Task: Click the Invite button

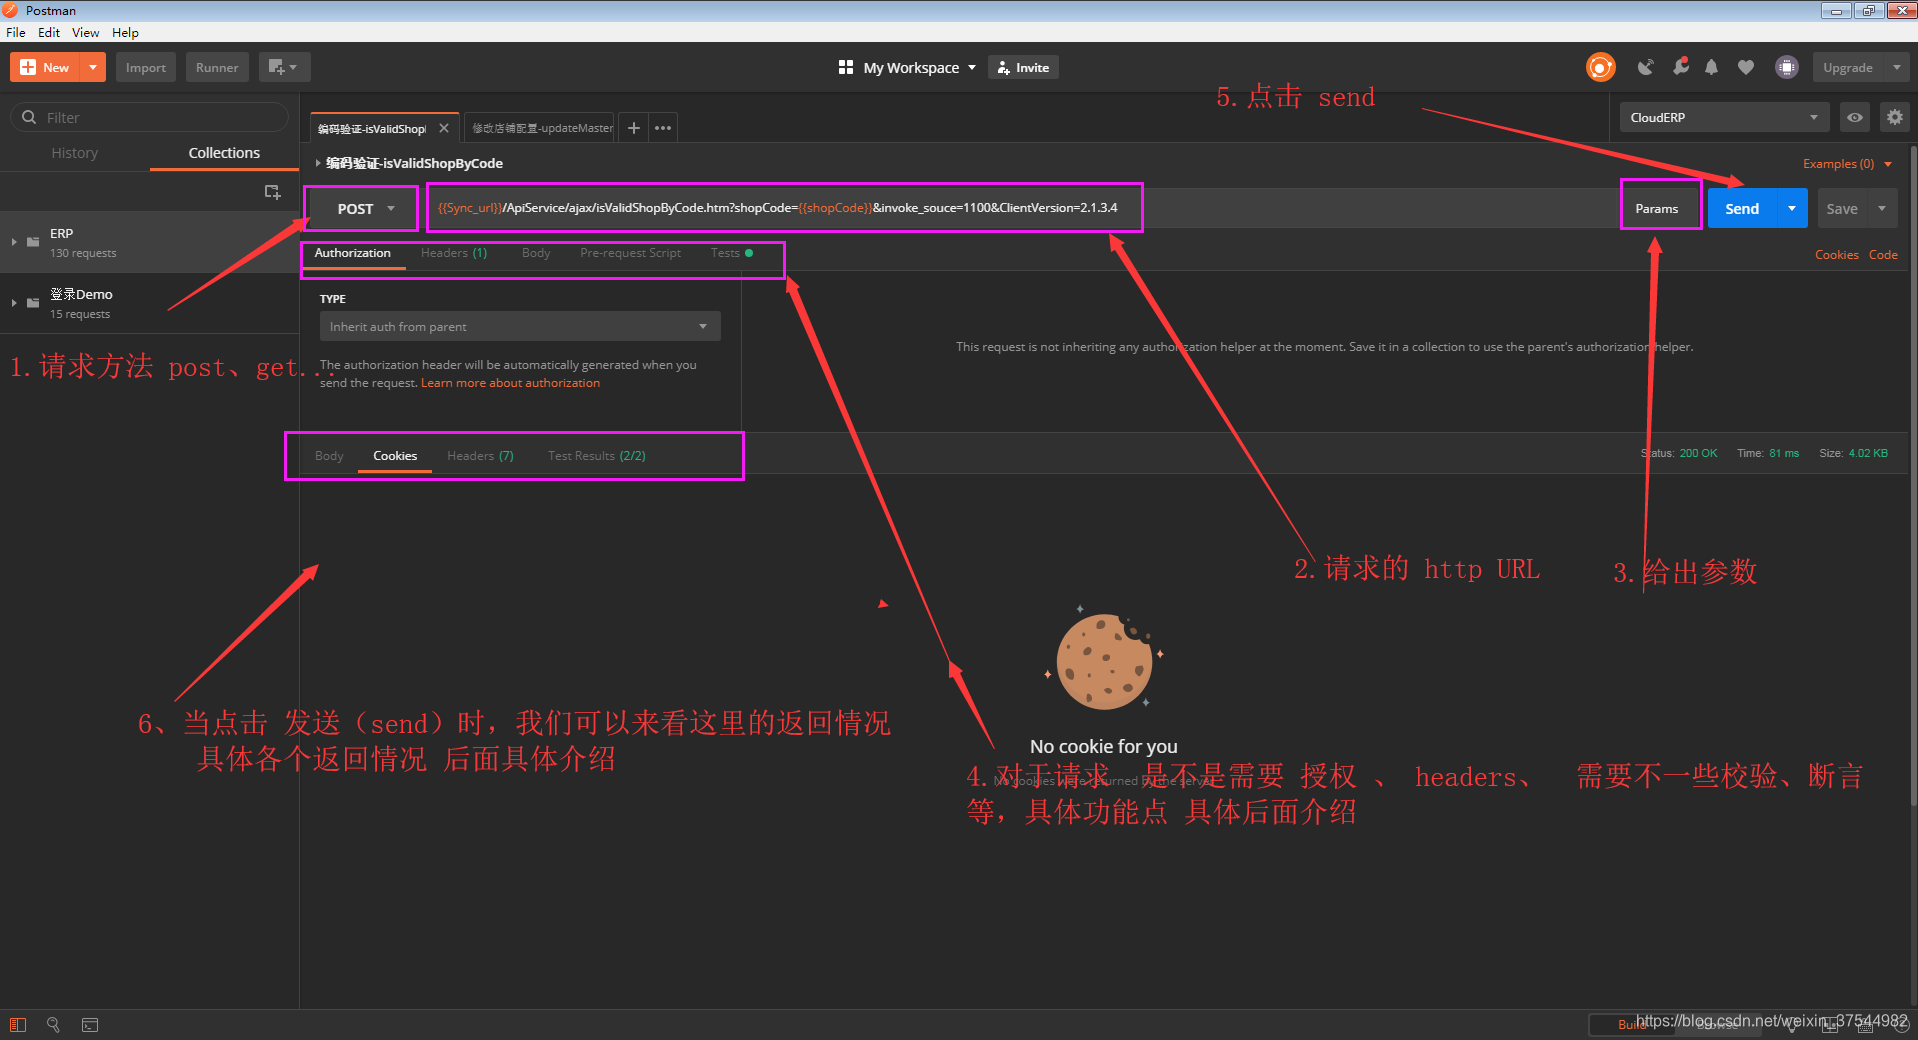Action: coord(1023,67)
